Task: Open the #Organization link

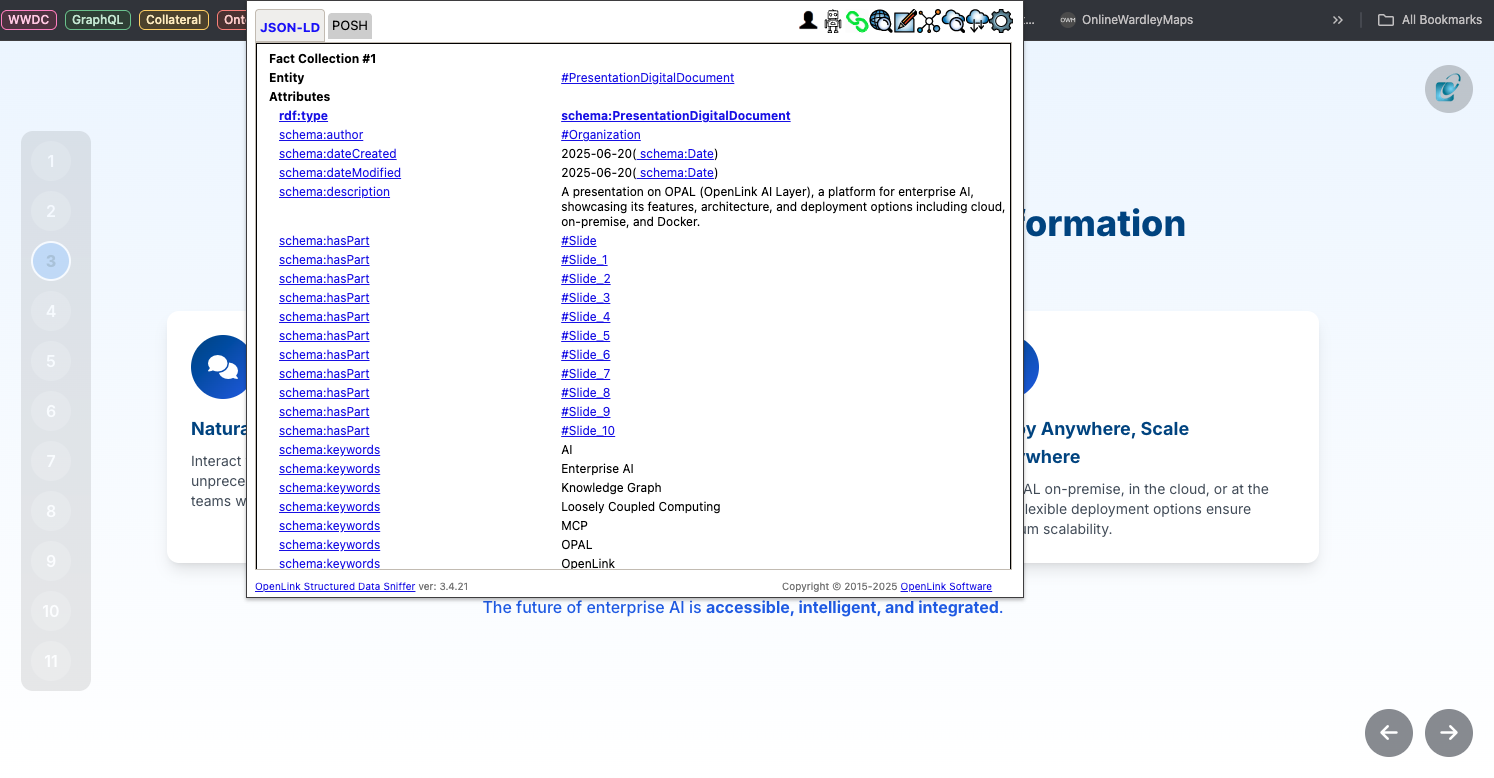Action: (601, 135)
